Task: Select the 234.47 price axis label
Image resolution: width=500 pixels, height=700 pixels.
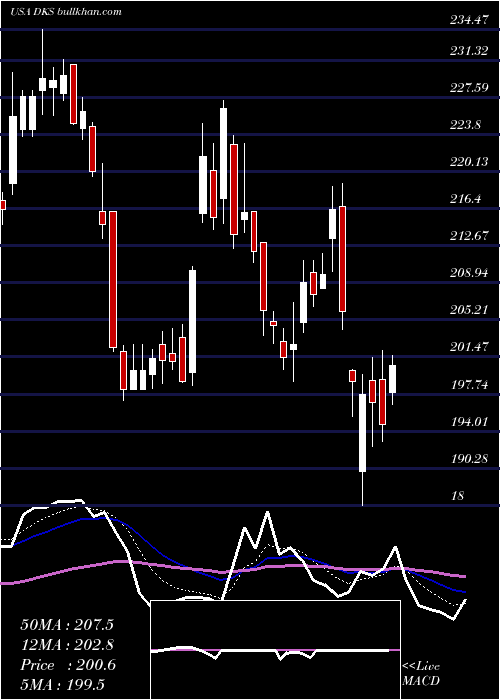Action: click(469, 20)
